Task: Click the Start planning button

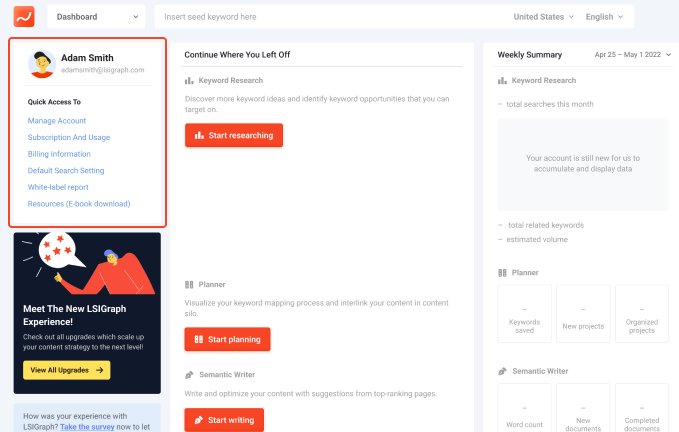Action: [227, 339]
